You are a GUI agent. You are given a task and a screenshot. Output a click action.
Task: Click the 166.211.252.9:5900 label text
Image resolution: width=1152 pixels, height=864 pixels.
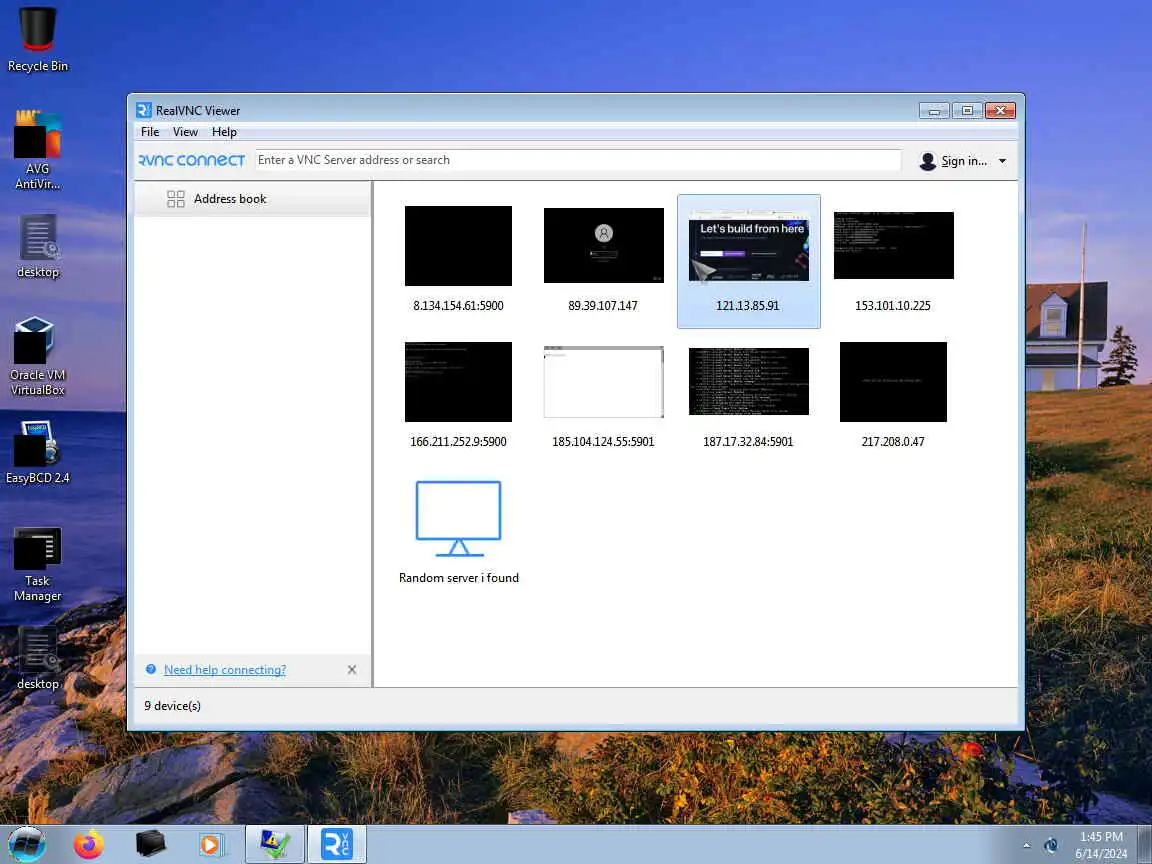coord(458,442)
